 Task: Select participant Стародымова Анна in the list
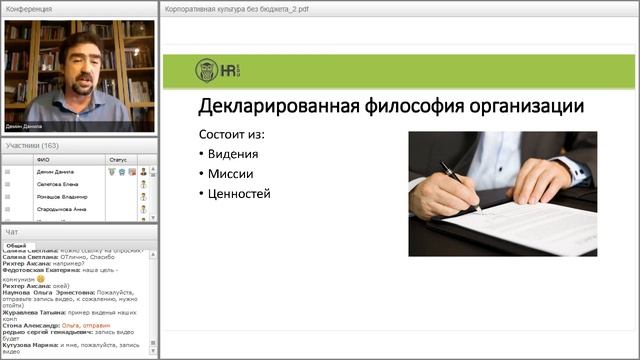coord(62,209)
